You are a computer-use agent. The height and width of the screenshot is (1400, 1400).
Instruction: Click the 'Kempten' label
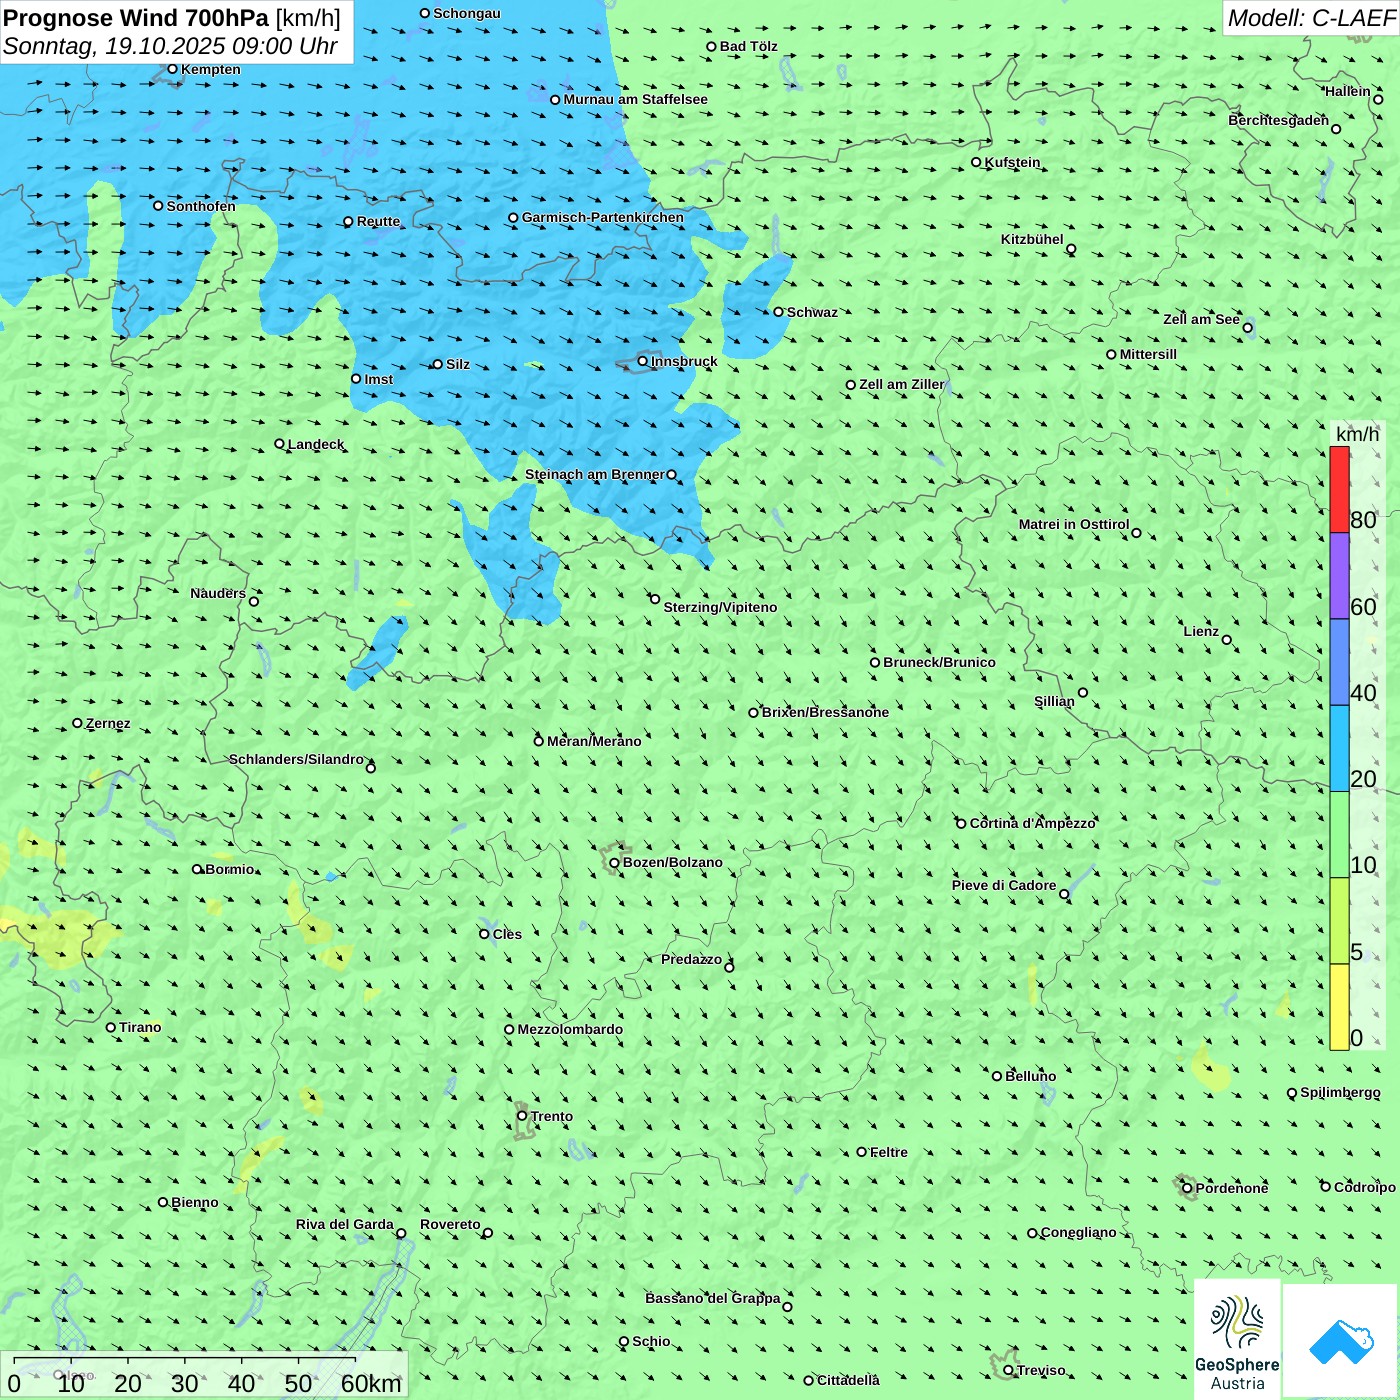click(x=211, y=69)
